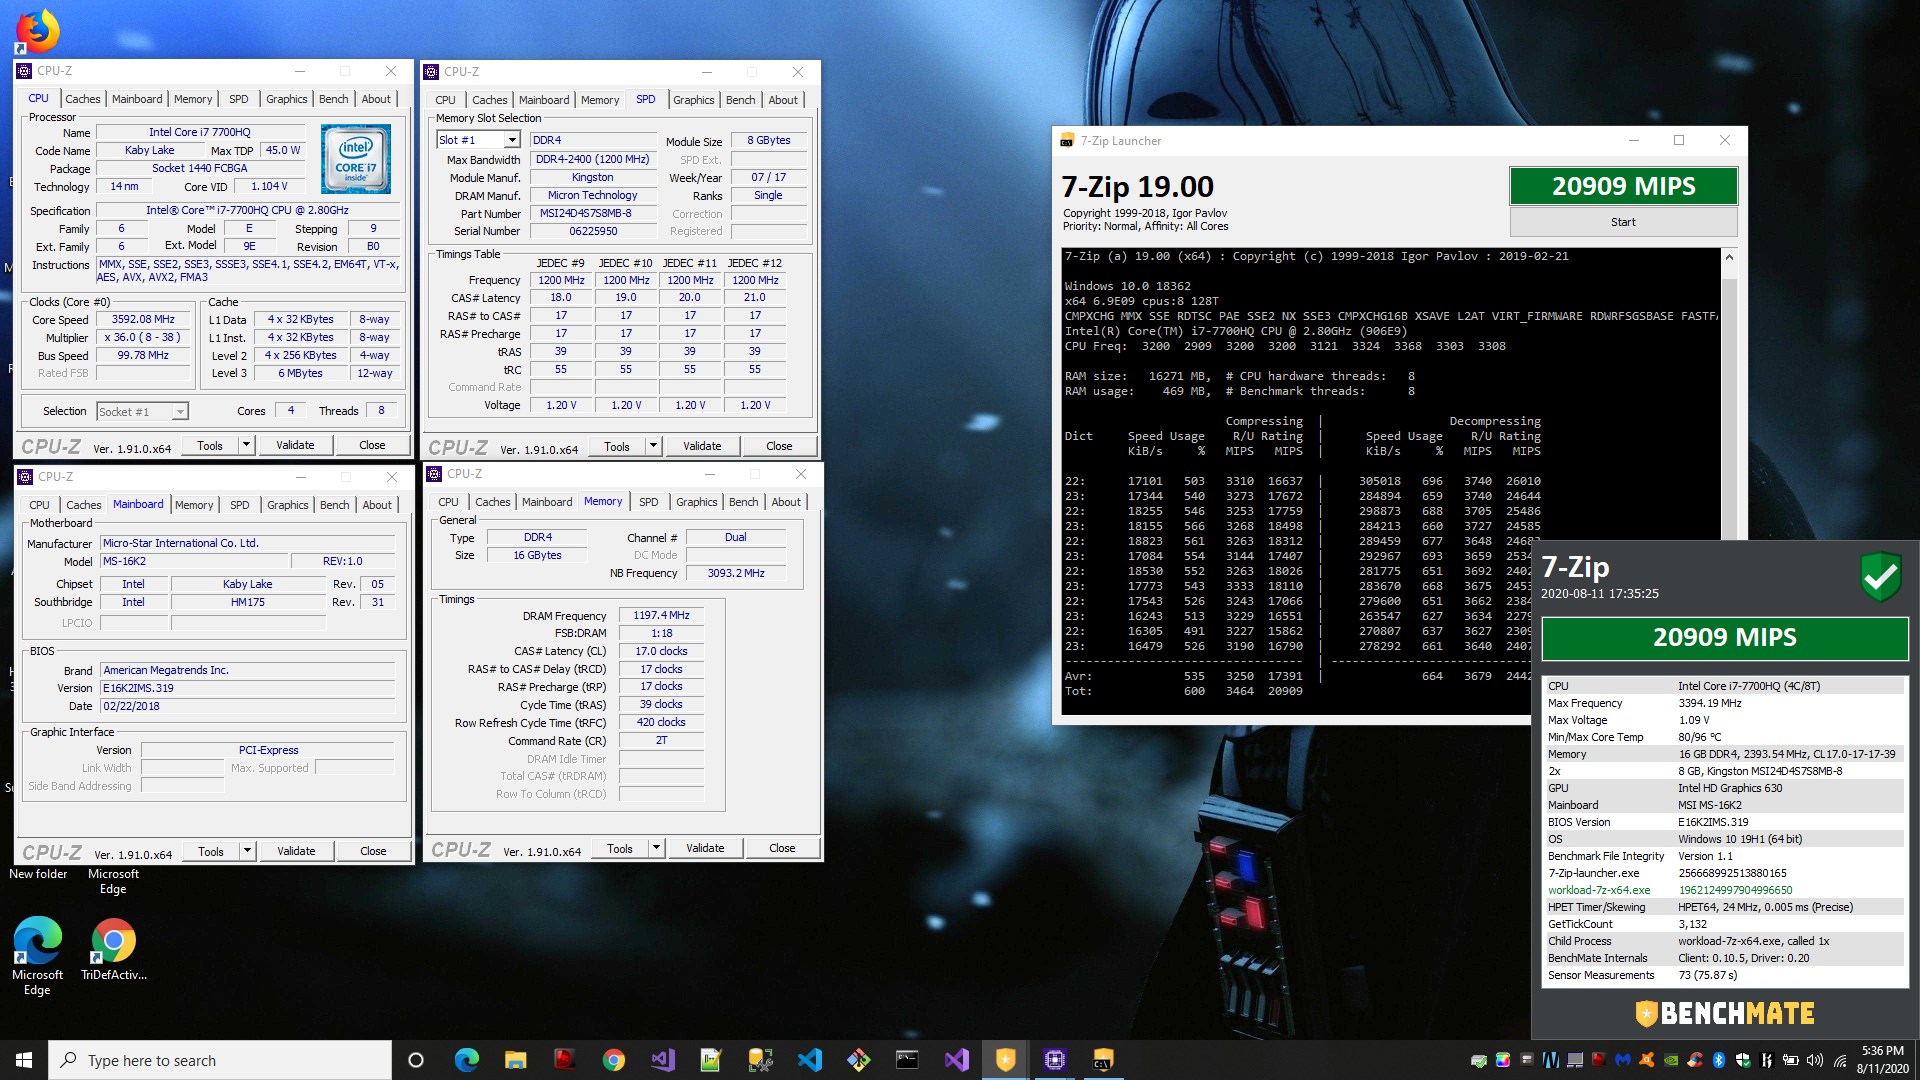This screenshot has width=1920, height=1080.
Task: Select the Micron Technology DRAM manufacturer field
Action: click(x=593, y=195)
